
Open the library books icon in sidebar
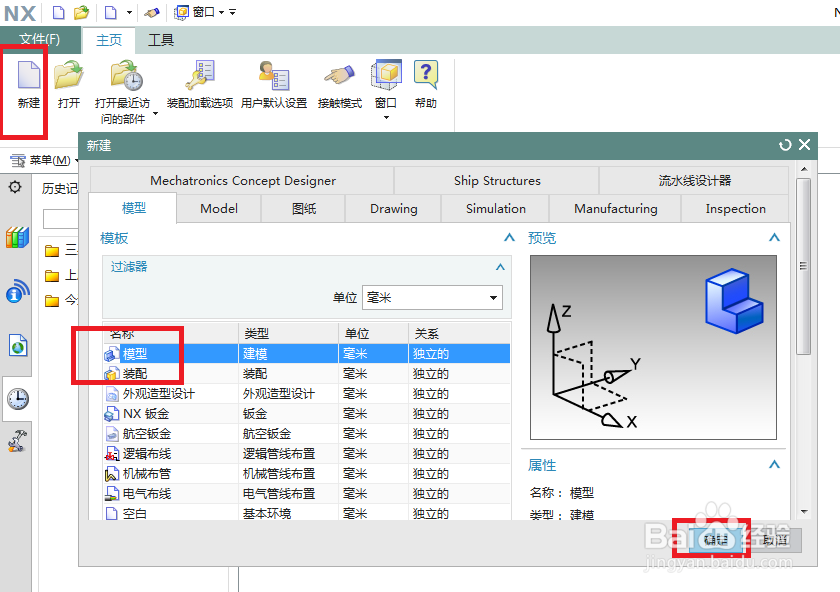[17, 237]
